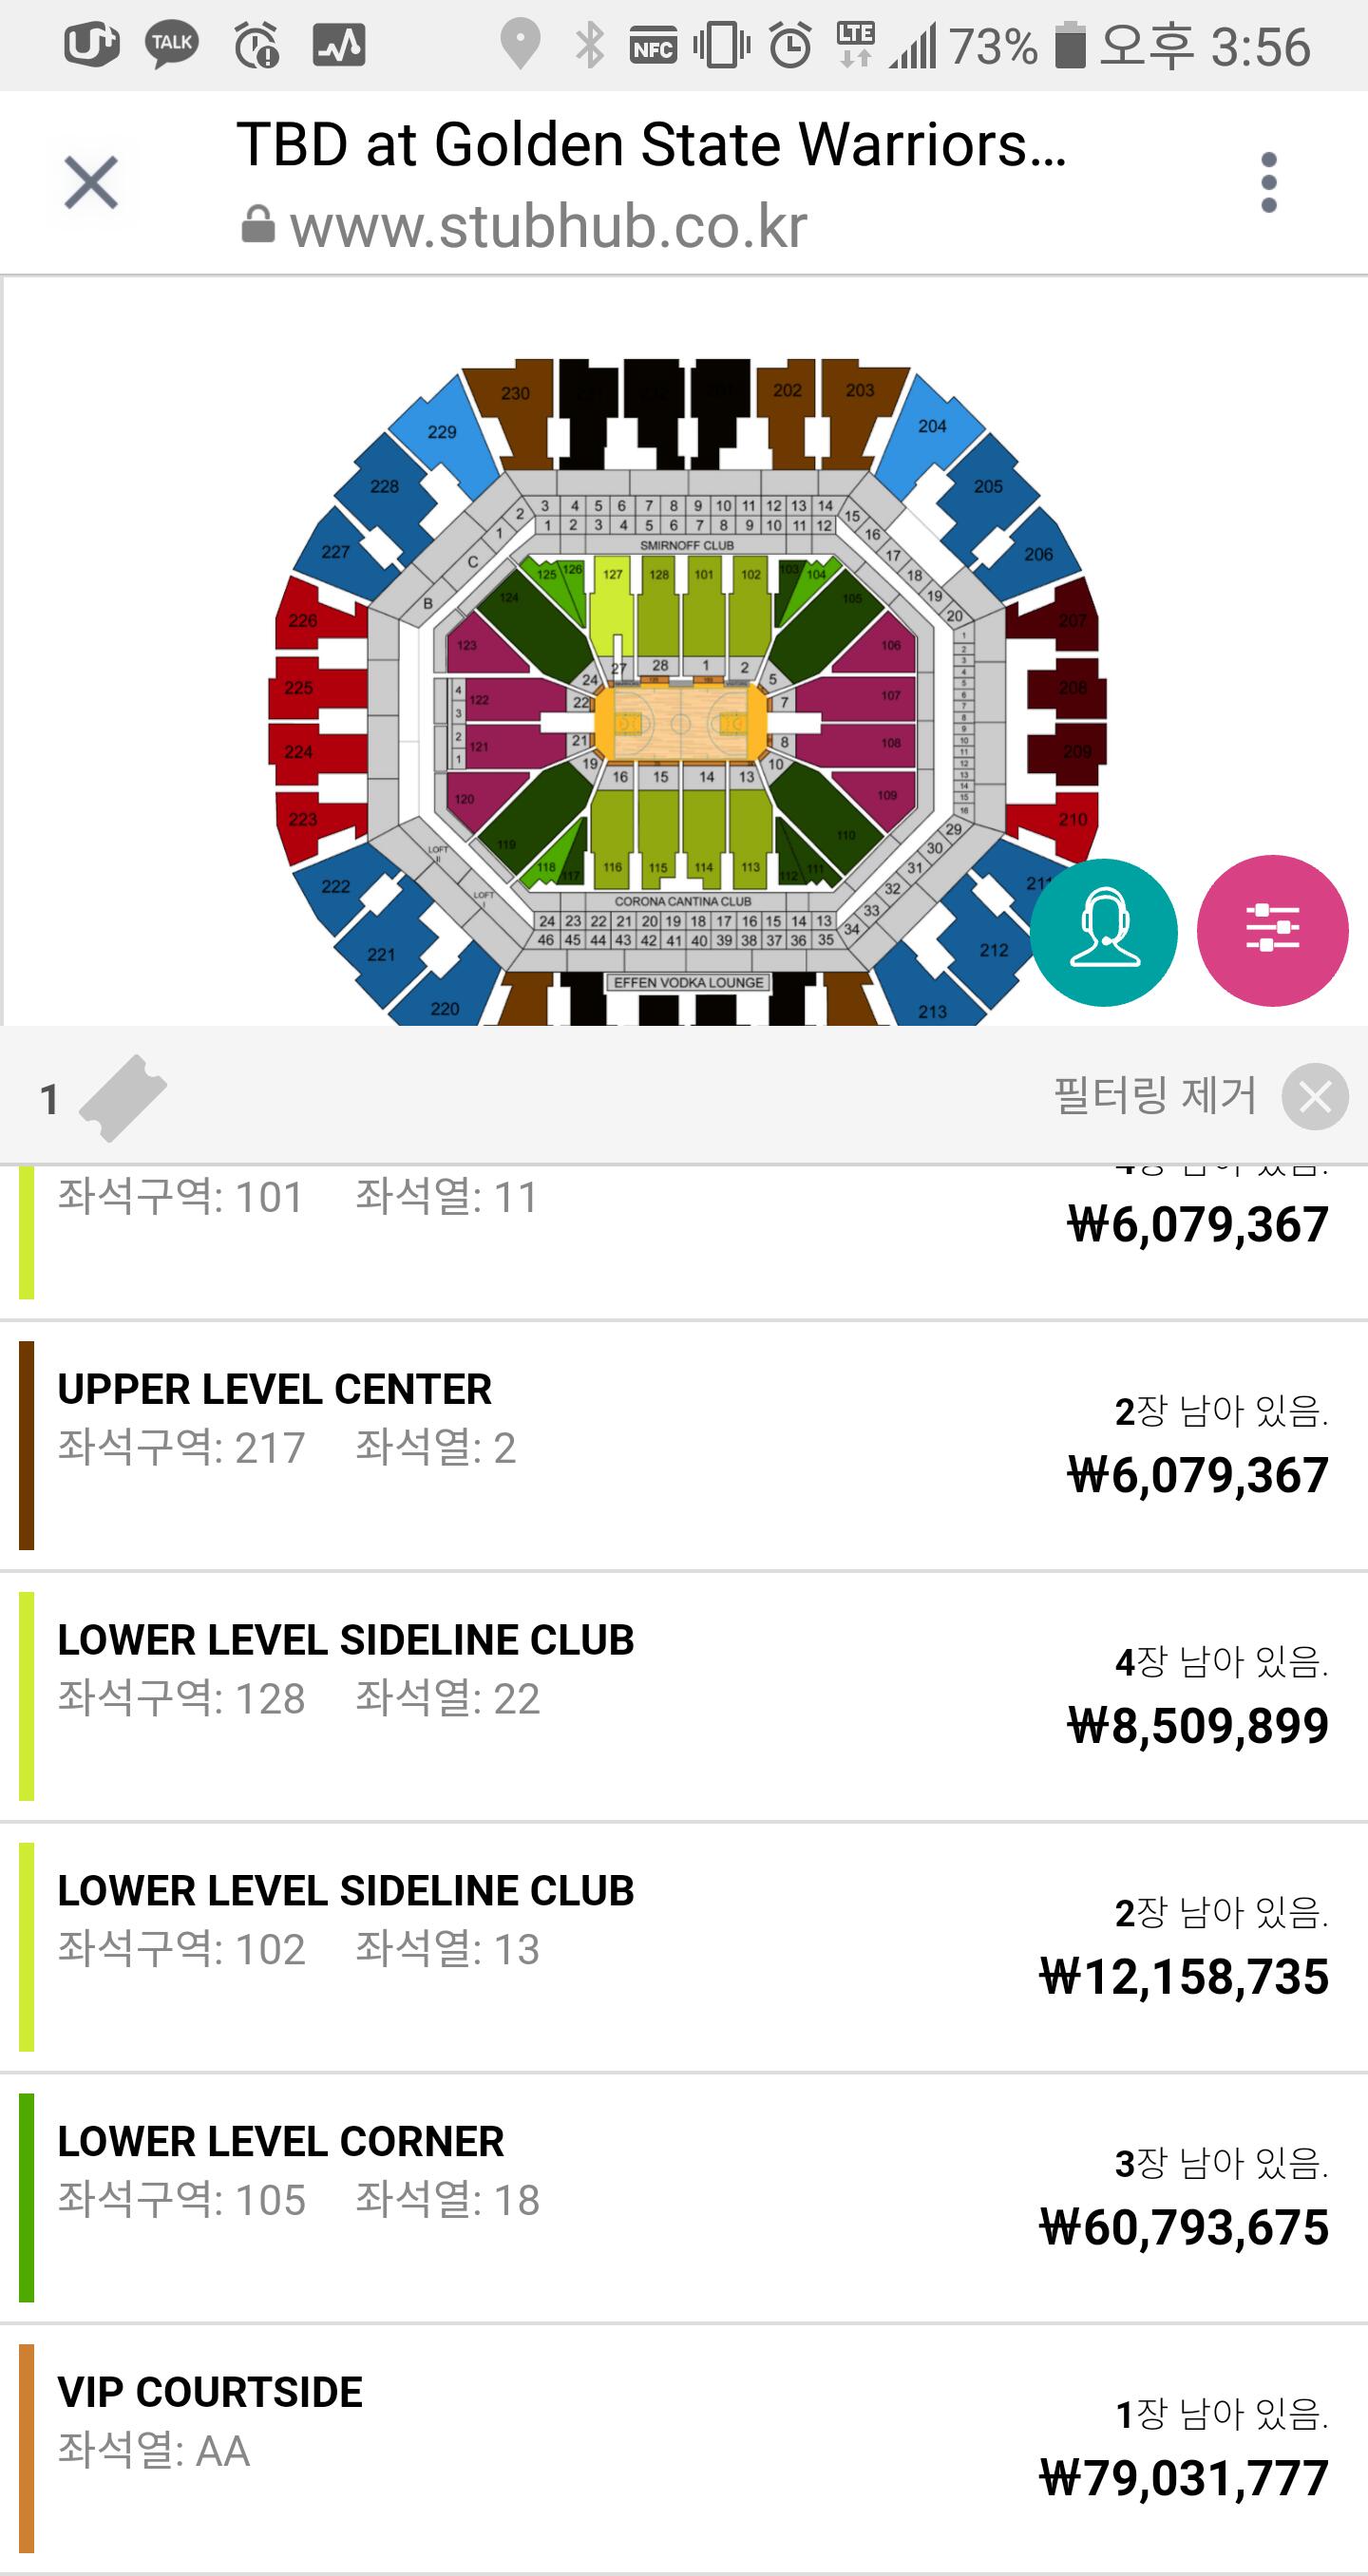The height and width of the screenshot is (2576, 1368).
Task: Tap the site lock security icon
Action: pyautogui.click(x=257, y=225)
